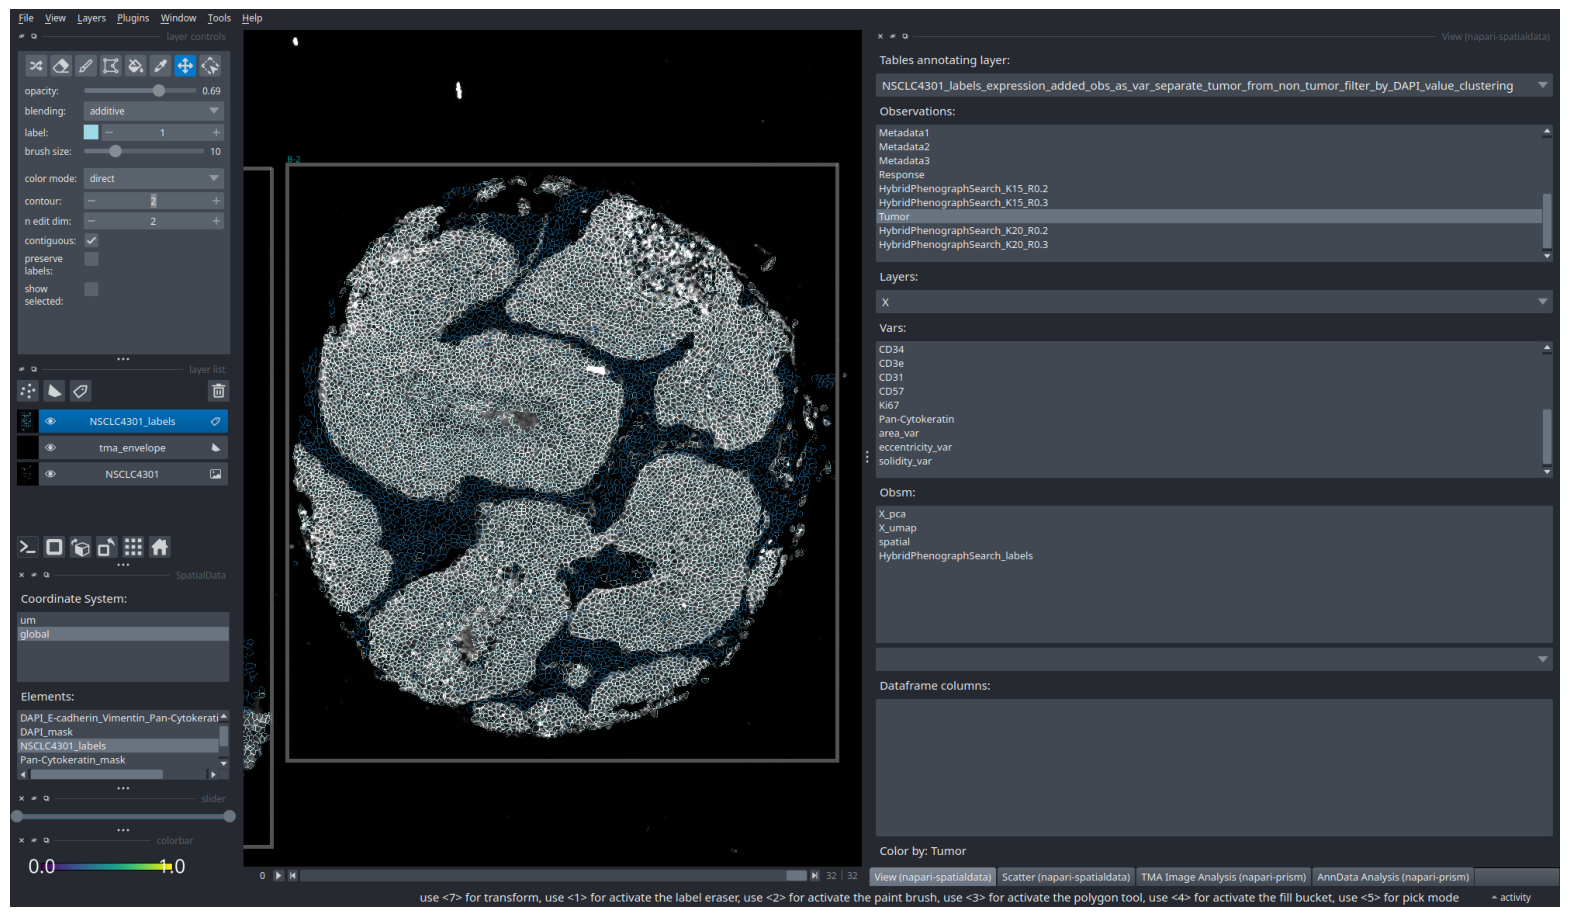Open the File menu
The image size is (1570, 917).
coord(26,18)
